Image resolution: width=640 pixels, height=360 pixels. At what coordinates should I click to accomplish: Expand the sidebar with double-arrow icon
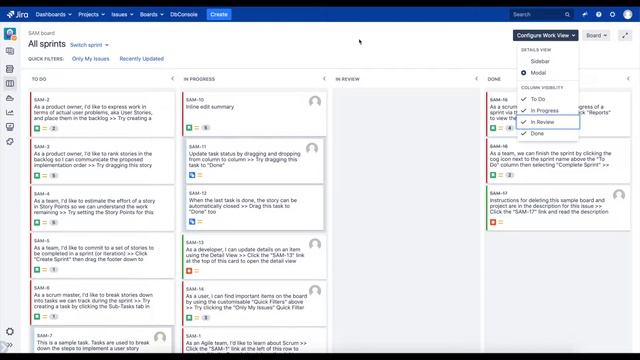(10, 345)
